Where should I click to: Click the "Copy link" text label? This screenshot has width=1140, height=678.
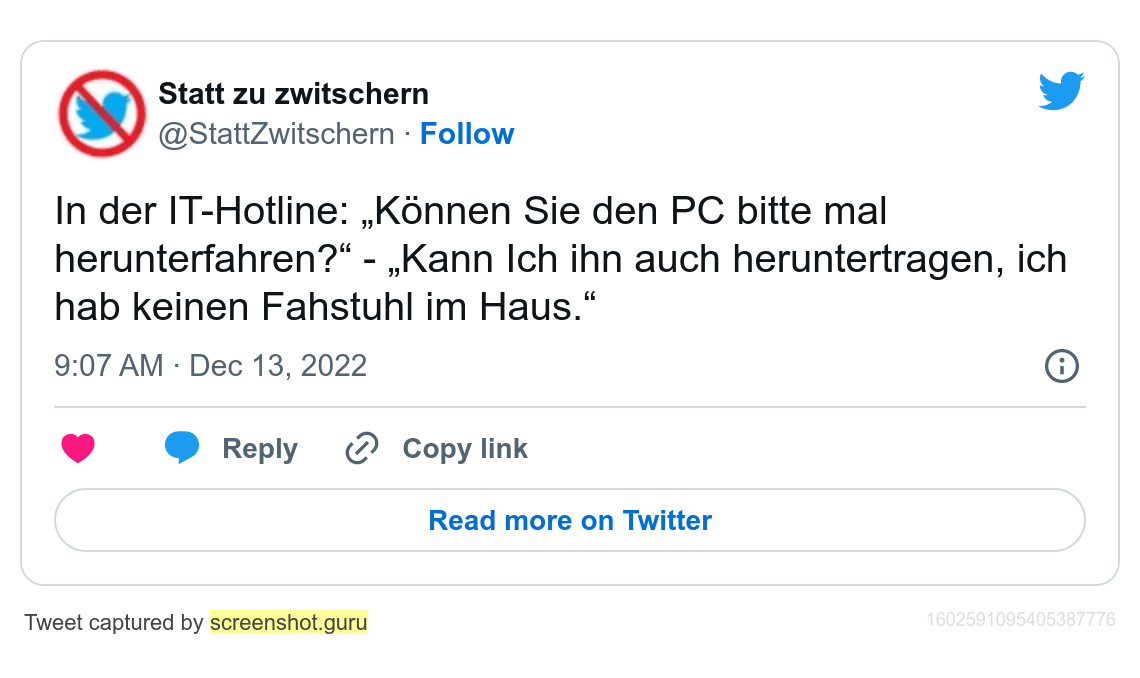pyautogui.click(x=465, y=449)
